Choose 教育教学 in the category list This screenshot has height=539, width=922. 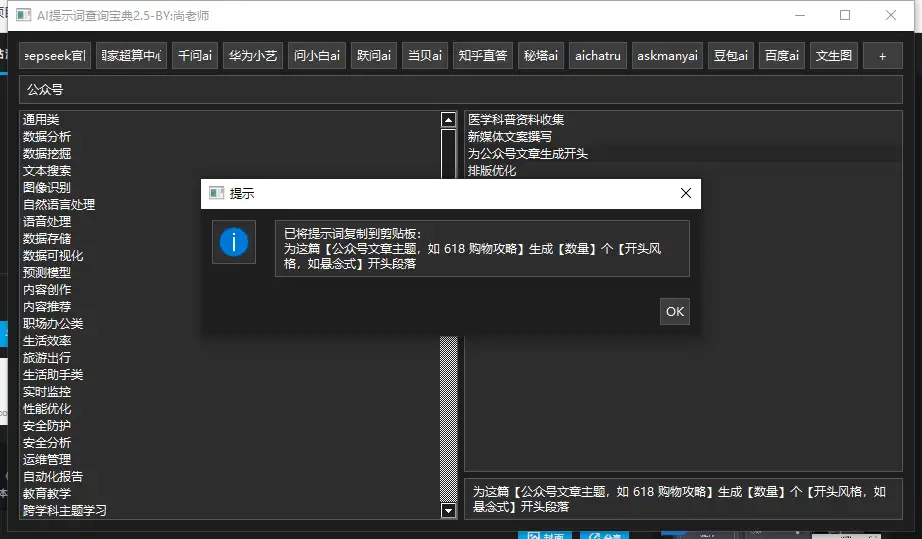[47, 494]
